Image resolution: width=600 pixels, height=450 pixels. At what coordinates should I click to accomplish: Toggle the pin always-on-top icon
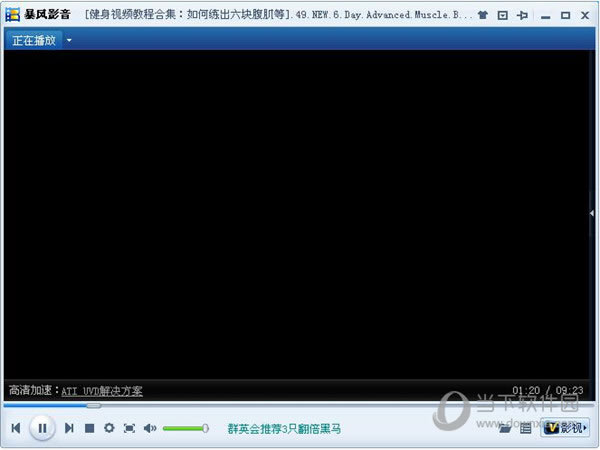pos(521,16)
